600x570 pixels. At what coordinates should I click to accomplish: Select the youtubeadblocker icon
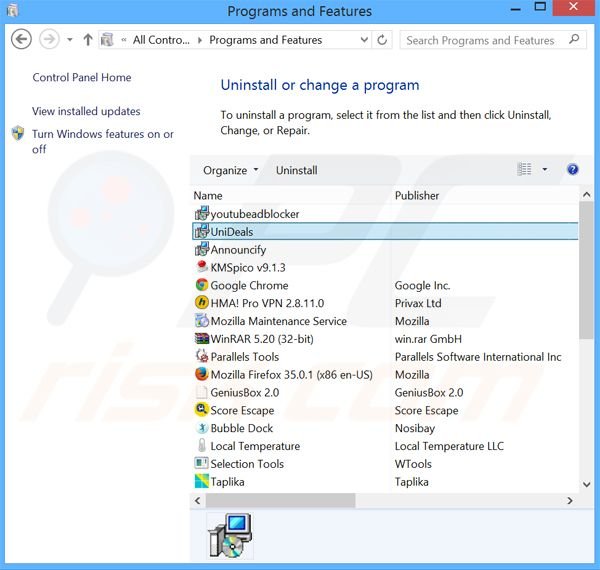[202, 213]
